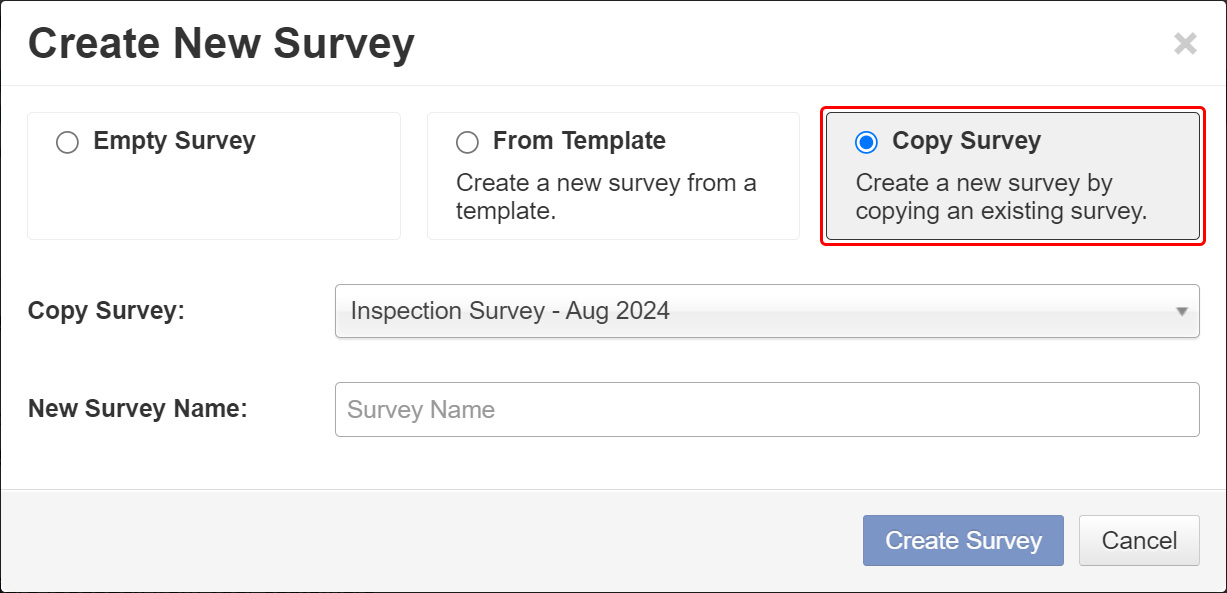
Task: Close the Create New Survey dialog
Action: tap(1185, 44)
